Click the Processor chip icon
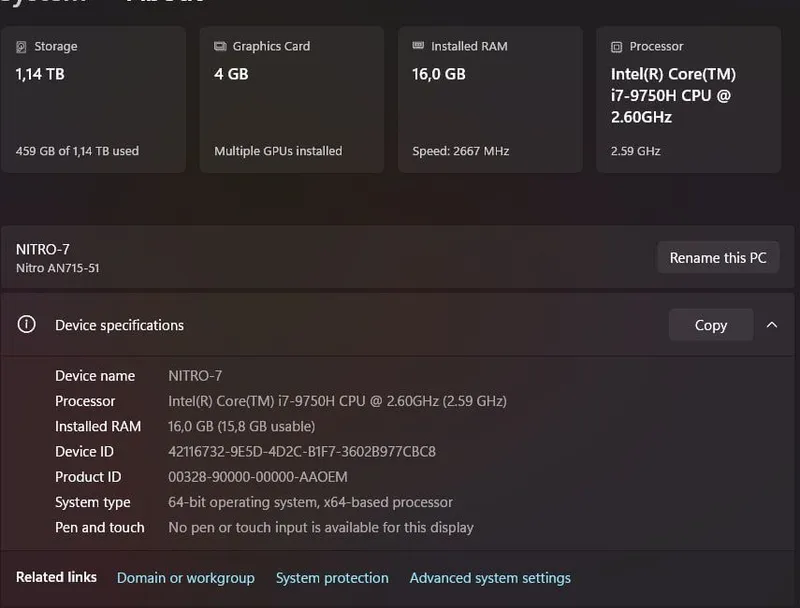This screenshot has width=800, height=608. [616, 47]
